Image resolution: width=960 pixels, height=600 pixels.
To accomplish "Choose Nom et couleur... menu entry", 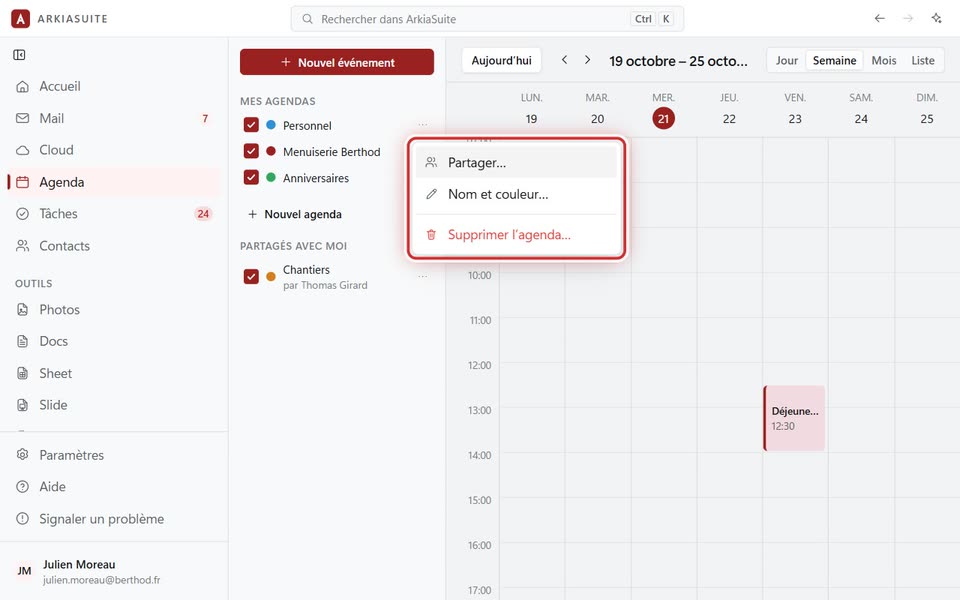I will (516, 194).
